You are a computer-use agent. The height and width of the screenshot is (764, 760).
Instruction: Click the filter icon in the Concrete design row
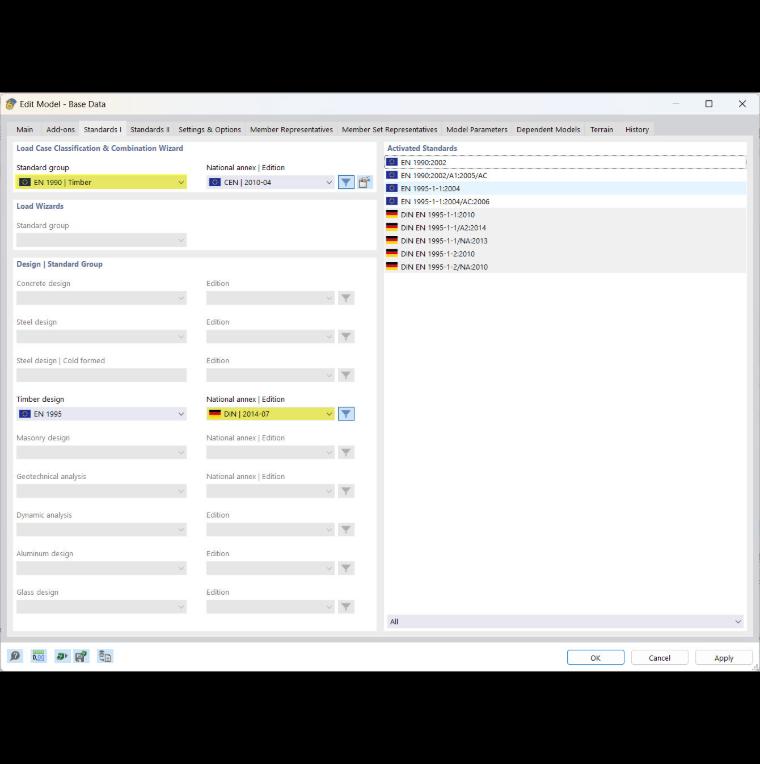click(346, 298)
